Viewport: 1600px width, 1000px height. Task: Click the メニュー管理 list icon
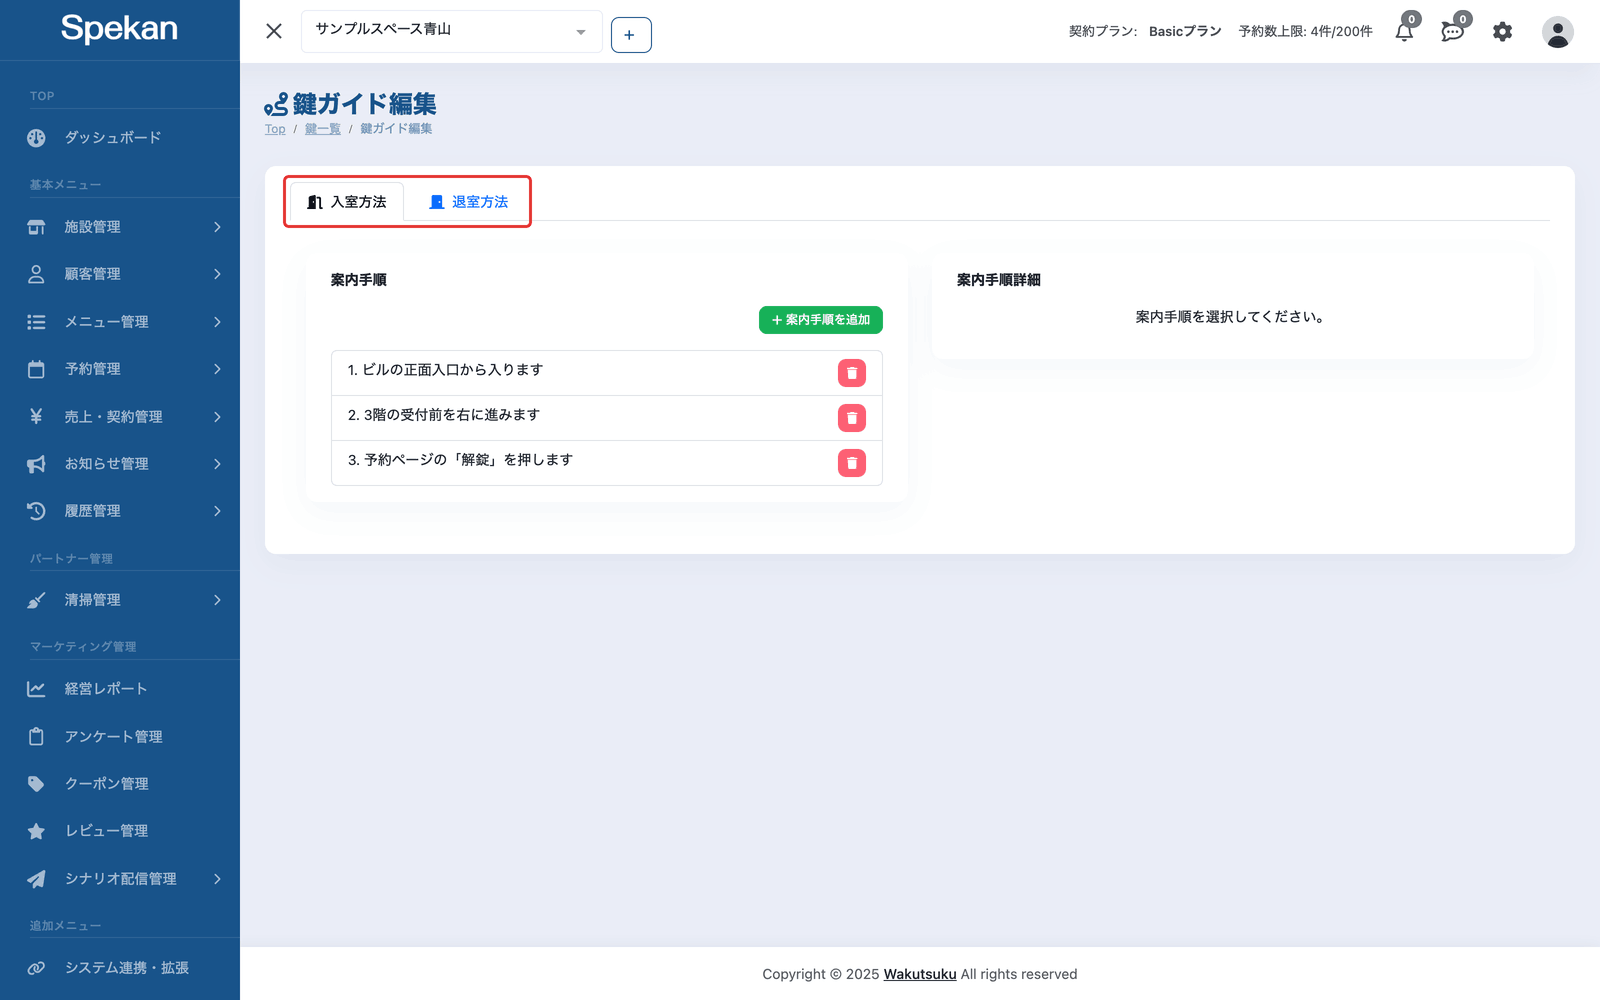coord(36,322)
